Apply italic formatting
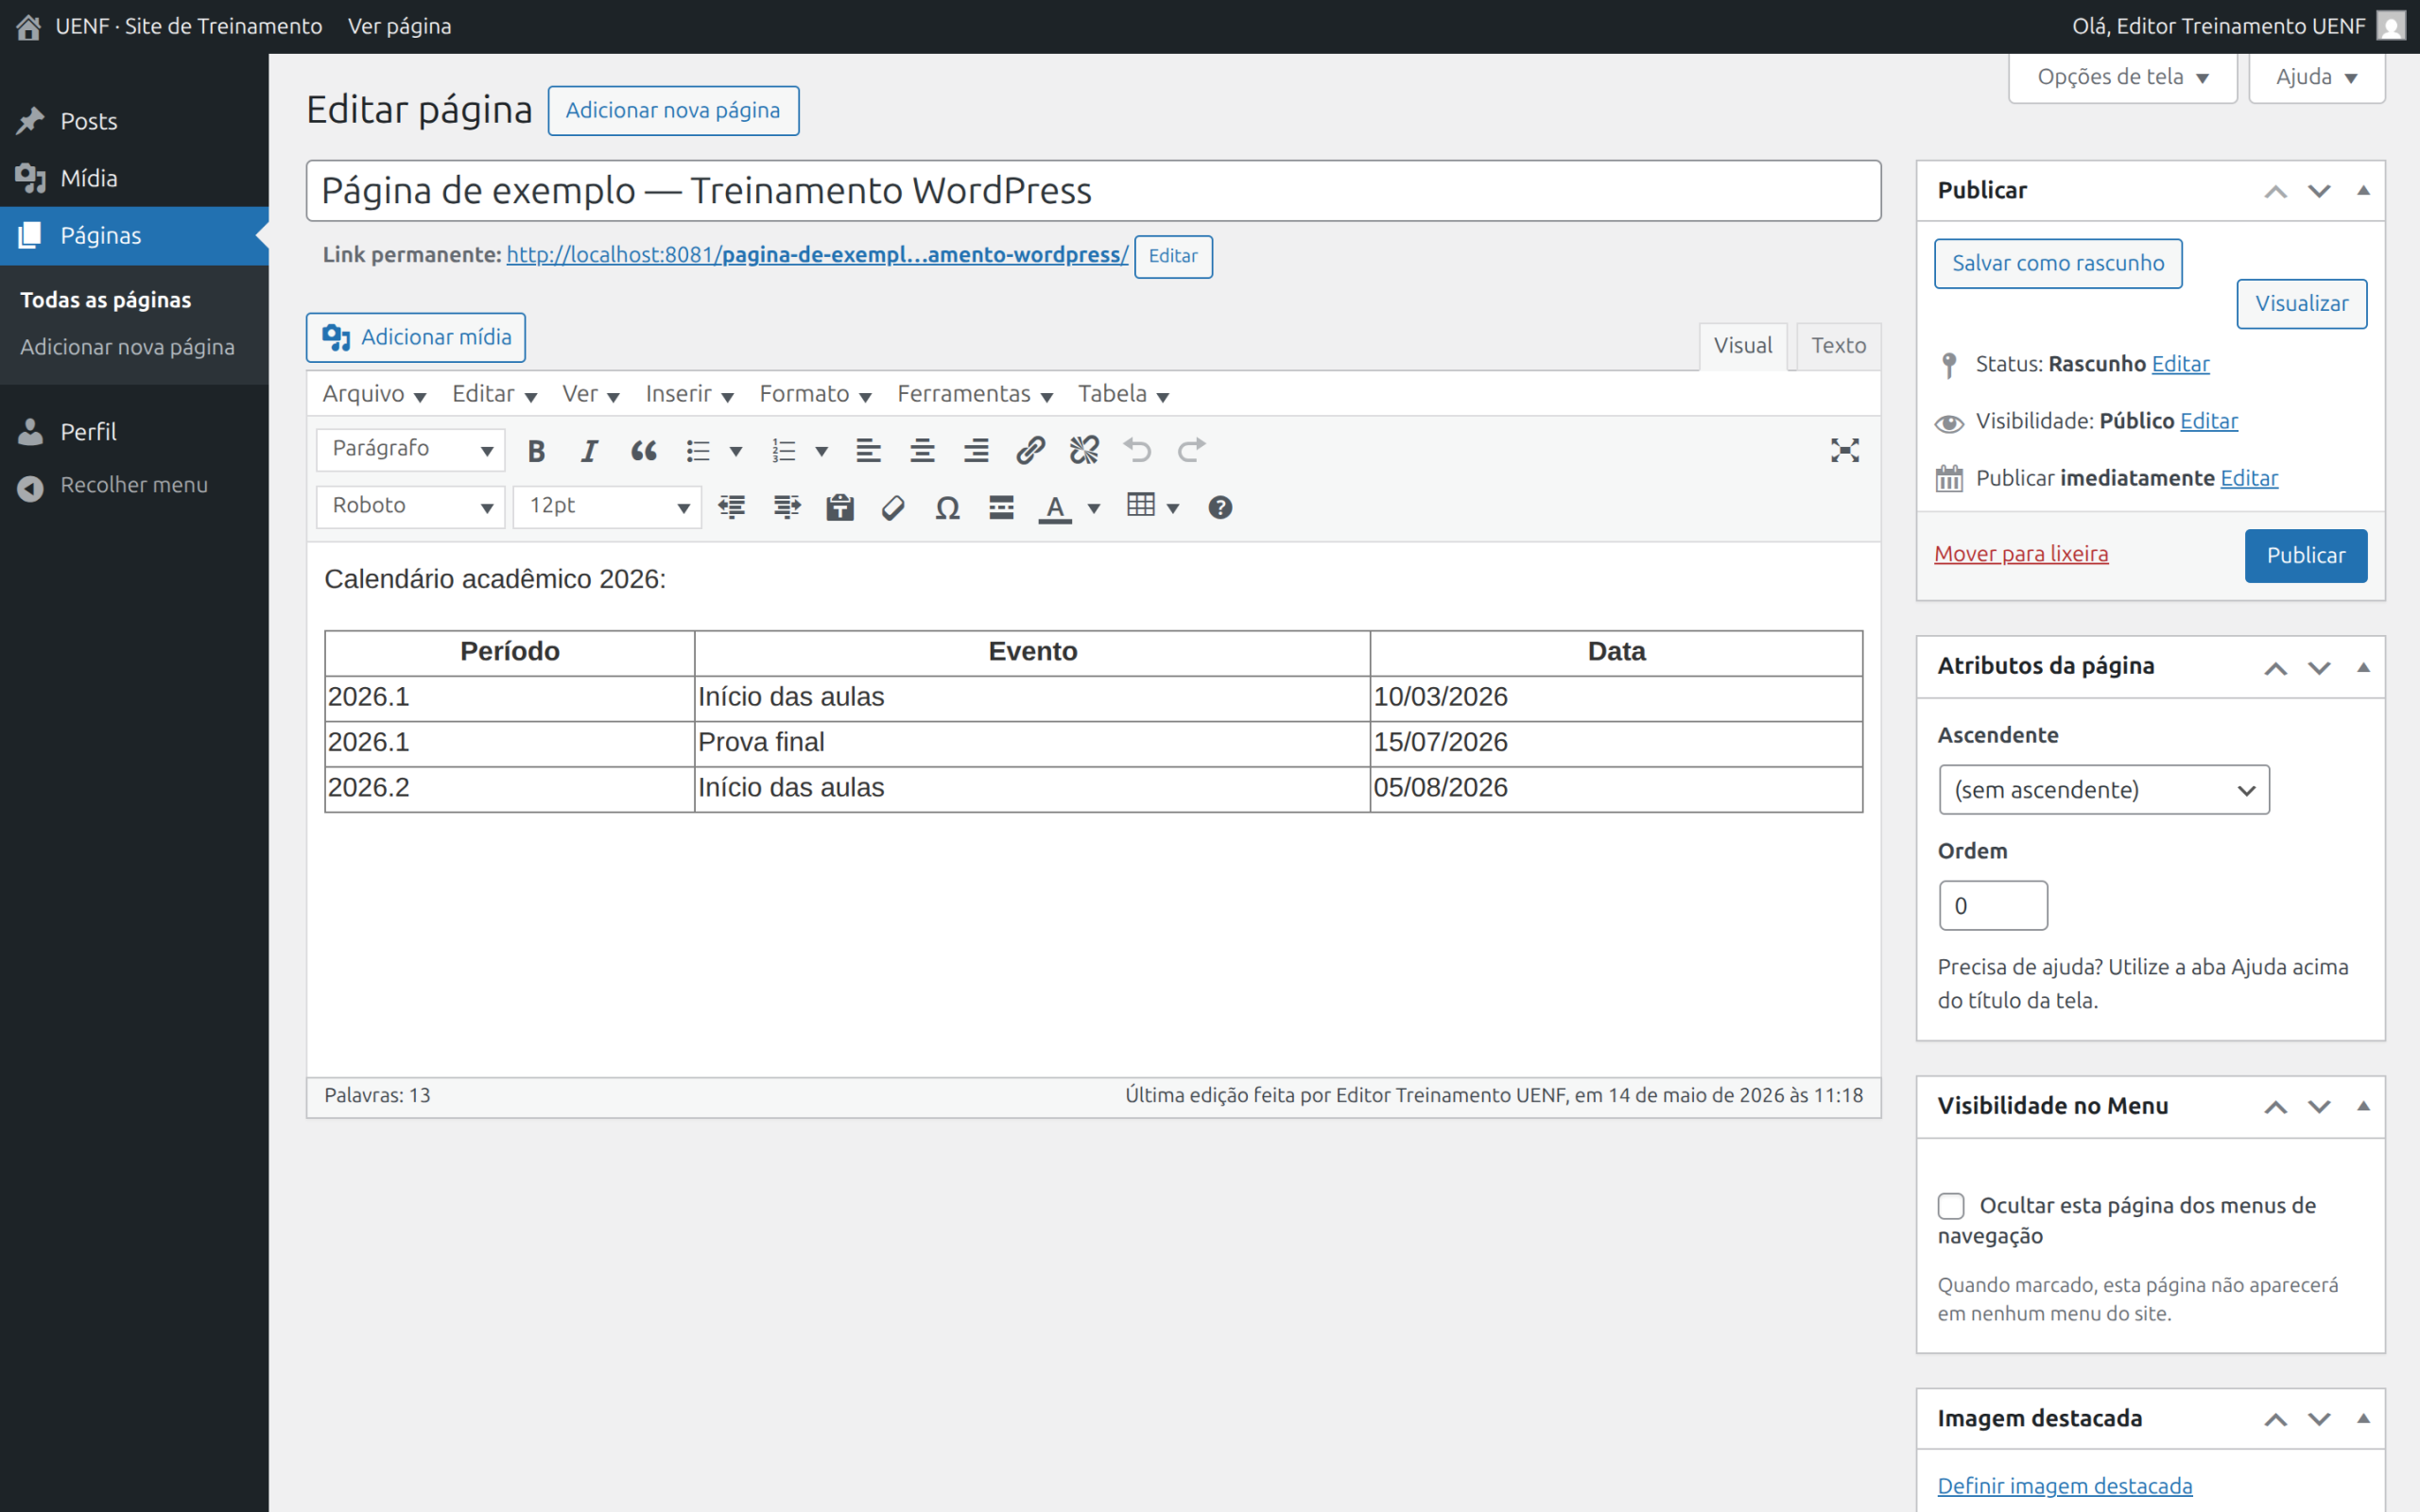 [590, 451]
